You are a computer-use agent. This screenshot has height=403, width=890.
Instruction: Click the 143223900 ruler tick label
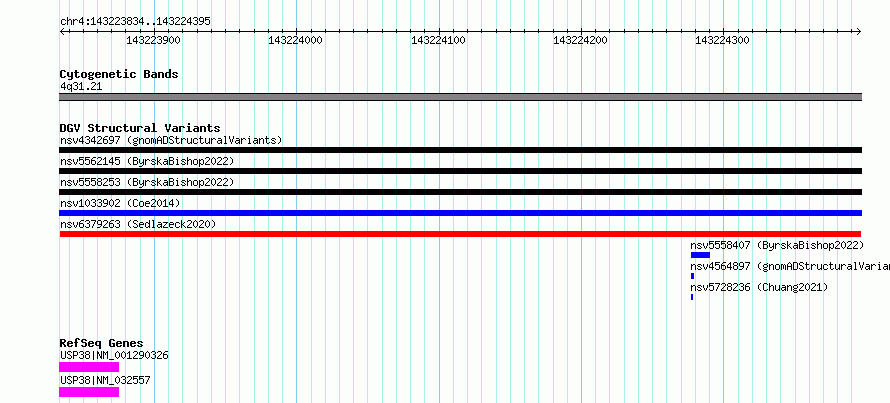153,40
